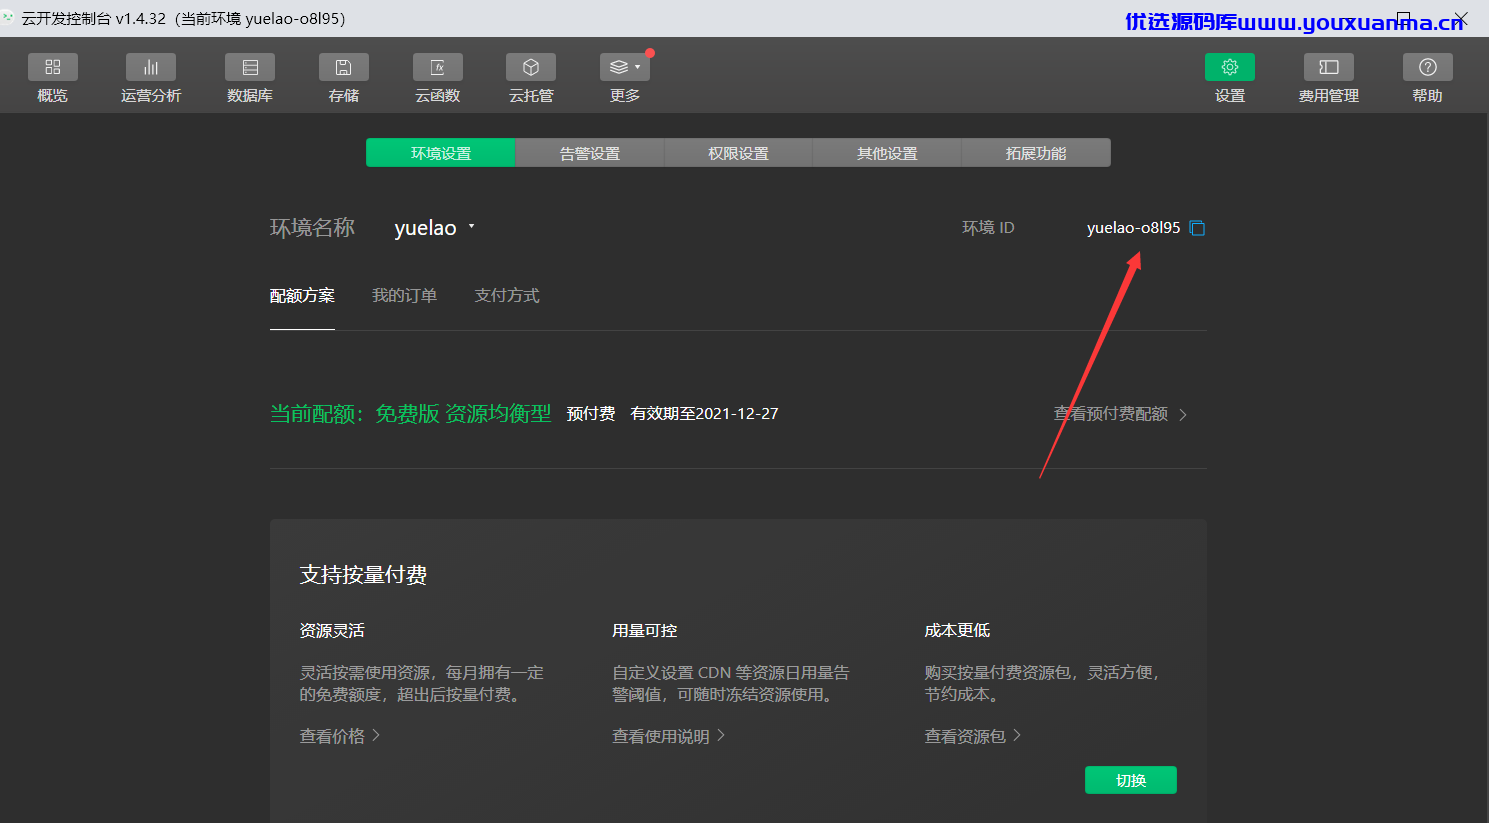Click the 设置 settings gear icon

coord(1230,67)
